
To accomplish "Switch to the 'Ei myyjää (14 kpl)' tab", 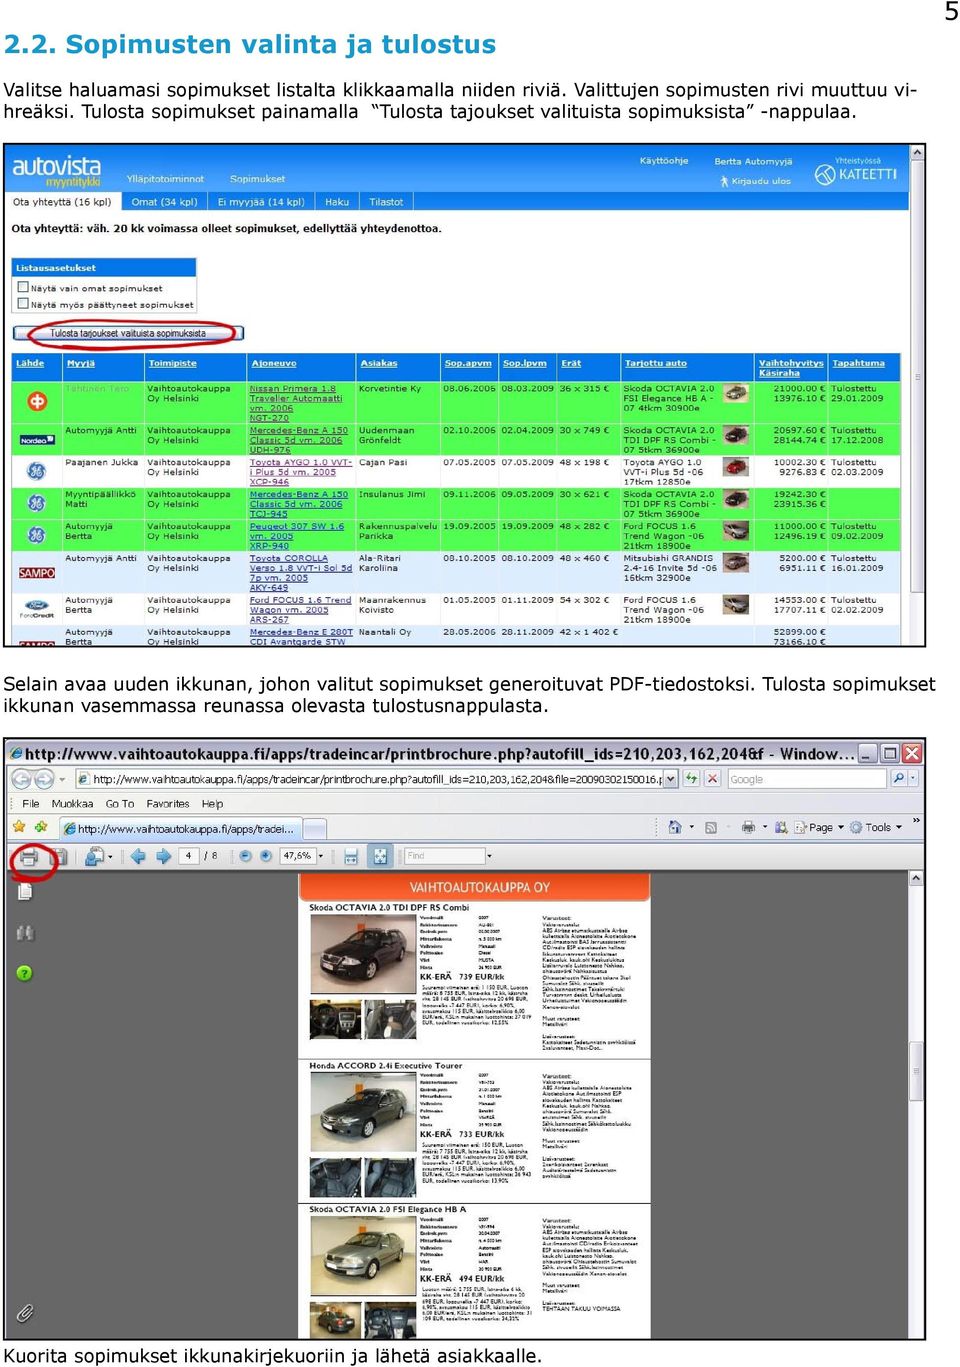I will tap(261, 202).
